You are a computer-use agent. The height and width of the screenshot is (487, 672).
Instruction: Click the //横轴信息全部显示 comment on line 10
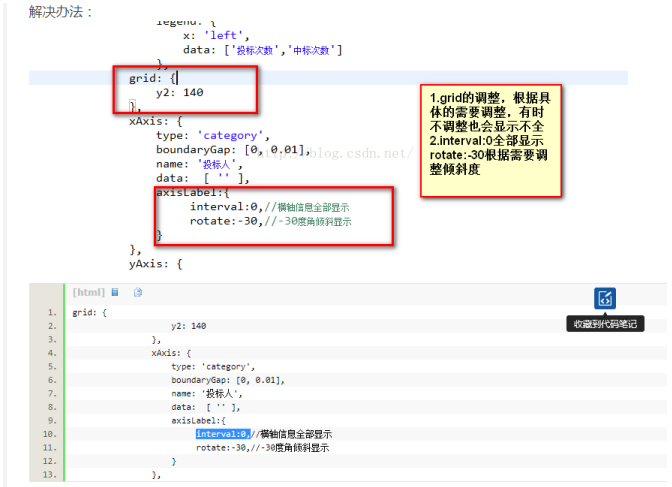tap(291, 434)
